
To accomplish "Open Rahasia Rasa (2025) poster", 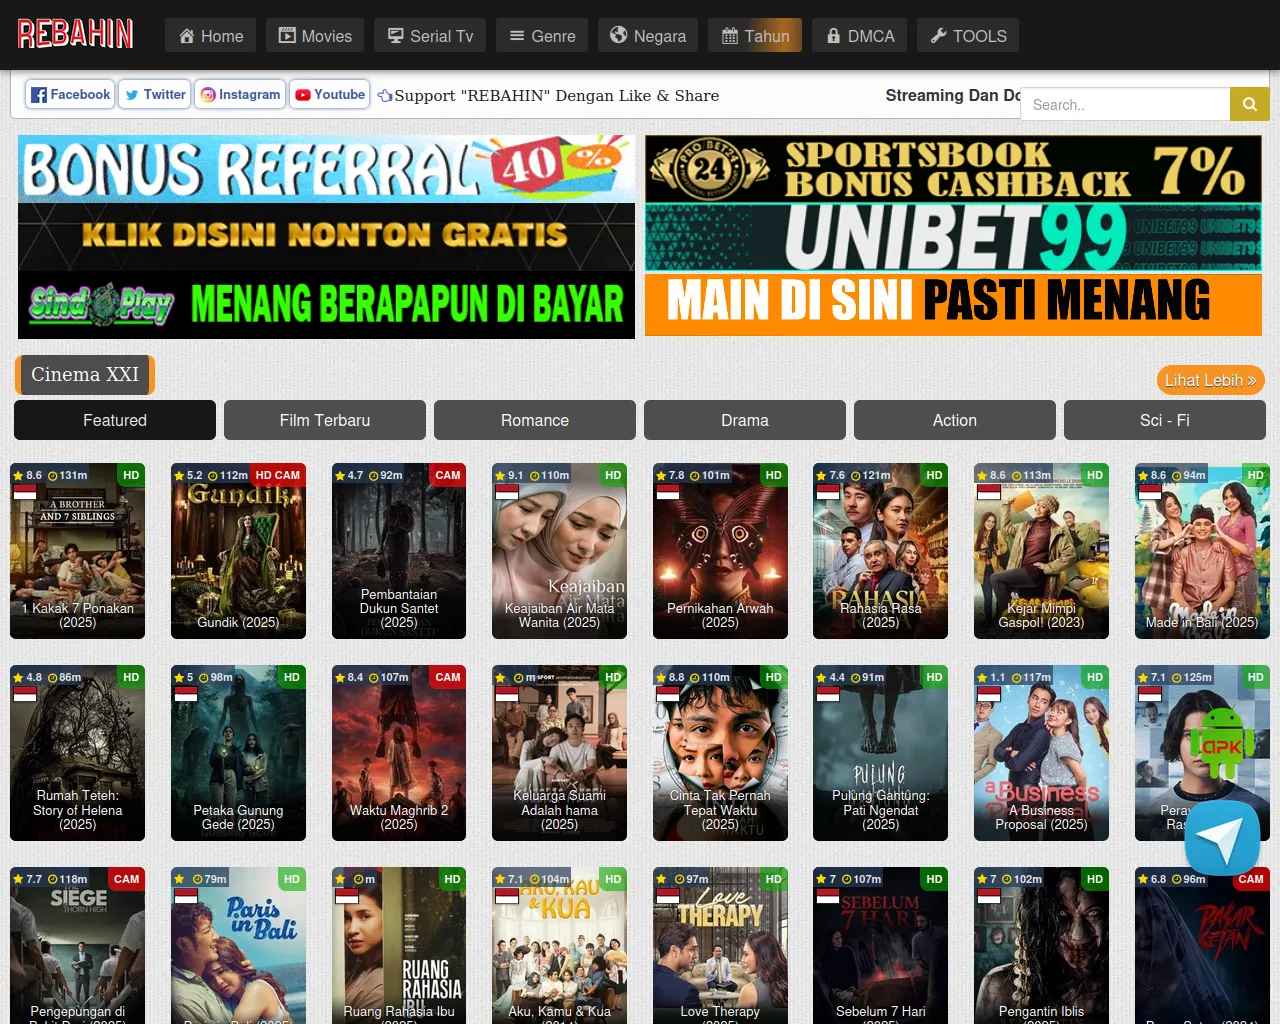I will (x=880, y=551).
